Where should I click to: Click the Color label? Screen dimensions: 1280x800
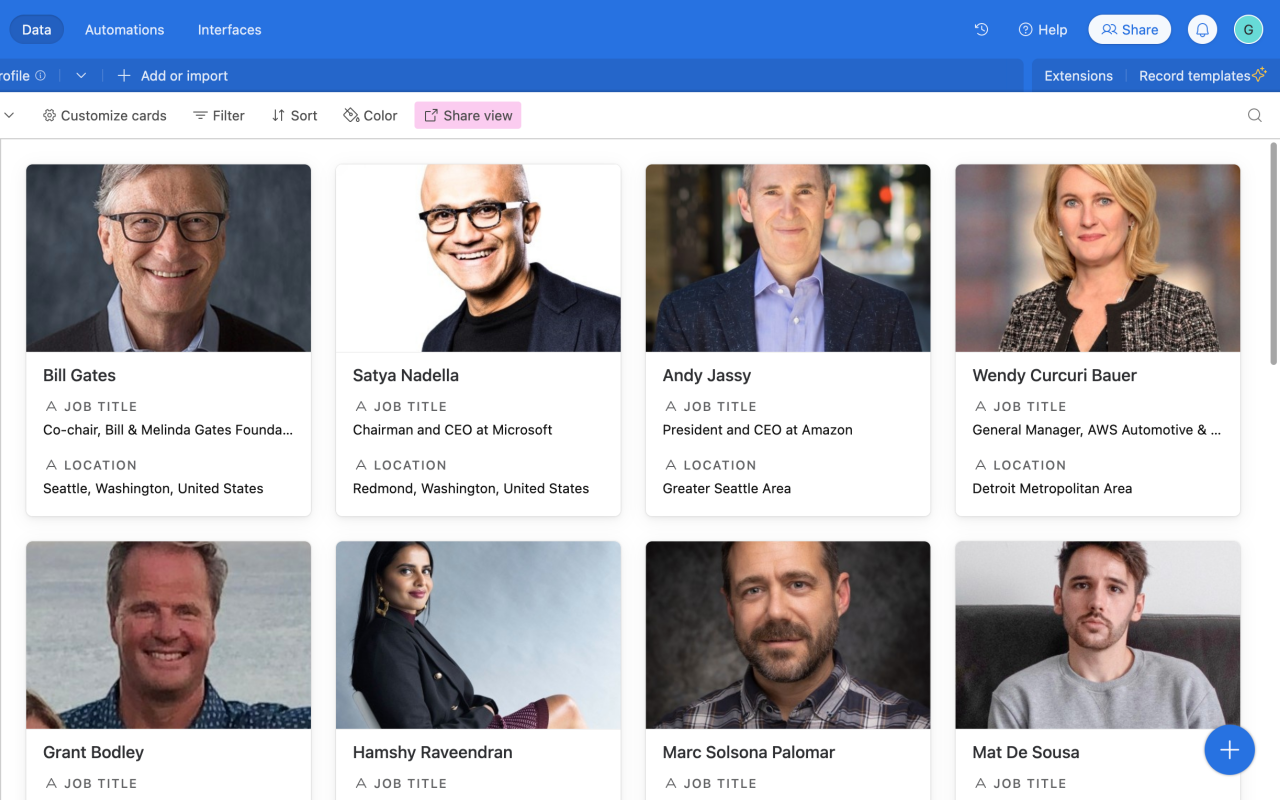pyautogui.click(x=380, y=116)
